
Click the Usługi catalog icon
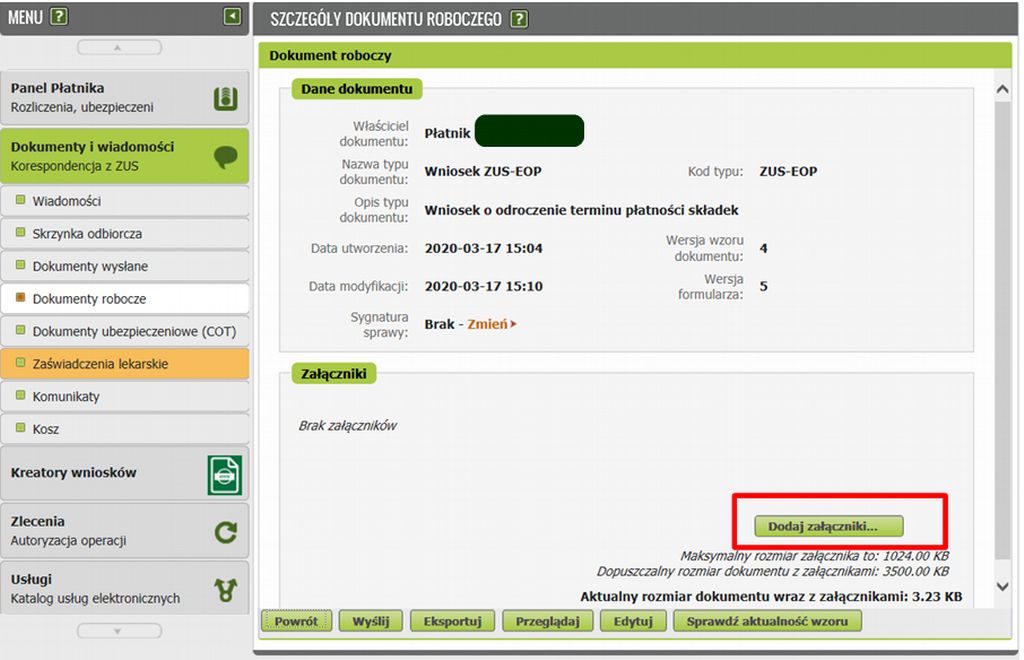point(225,590)
